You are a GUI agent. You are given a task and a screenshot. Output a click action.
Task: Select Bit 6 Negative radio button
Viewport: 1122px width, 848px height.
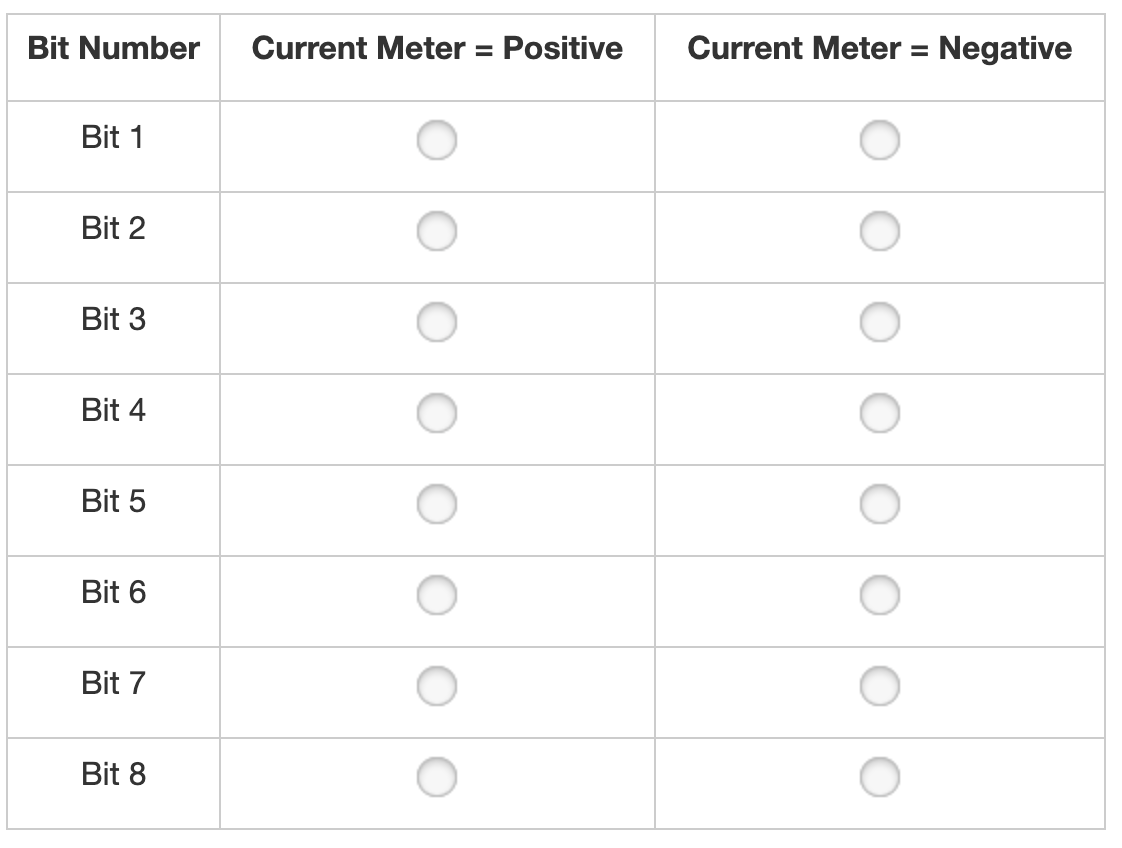880,596
